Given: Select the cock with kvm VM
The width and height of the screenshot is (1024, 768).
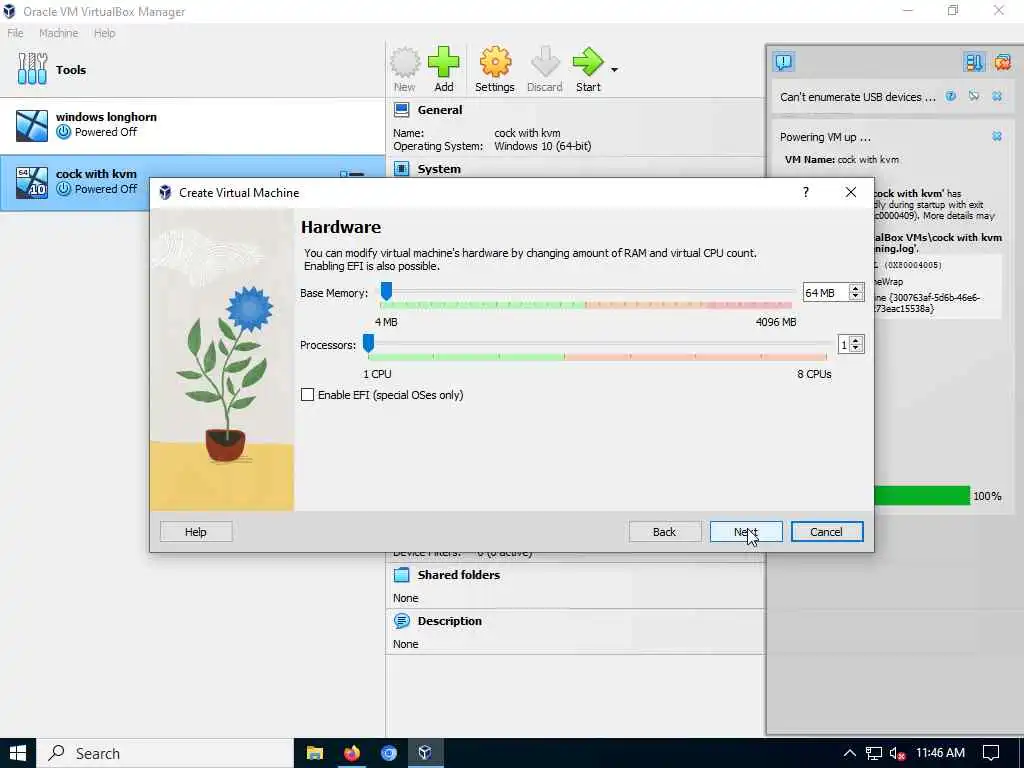Looking at the screenshot, I should click(x=193, y=182).
